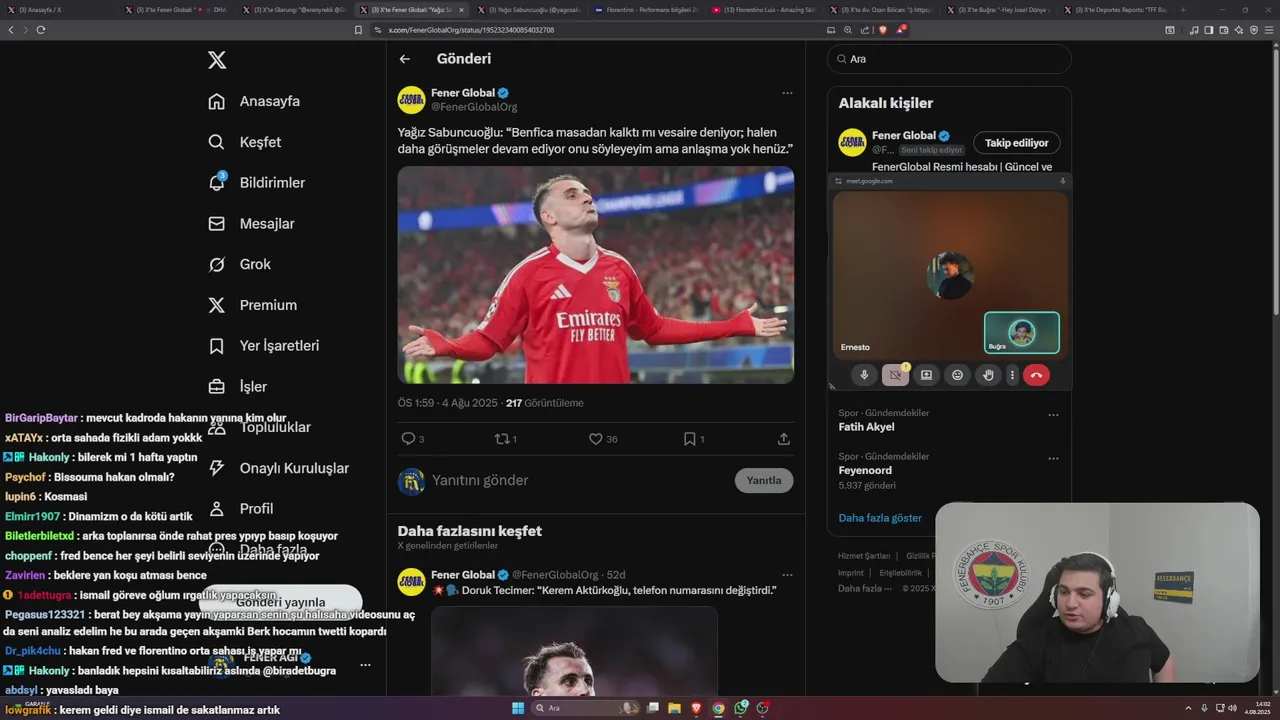Screen dimensions: 1280x720
Task: Raise hand in Google Meet overlay
Action: 989,375
